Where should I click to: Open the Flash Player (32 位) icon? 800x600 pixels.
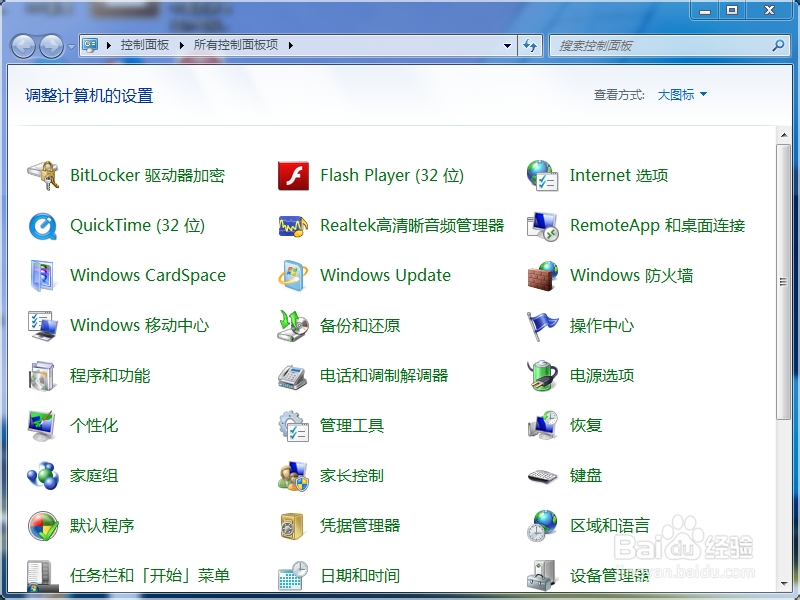point(293,176)
